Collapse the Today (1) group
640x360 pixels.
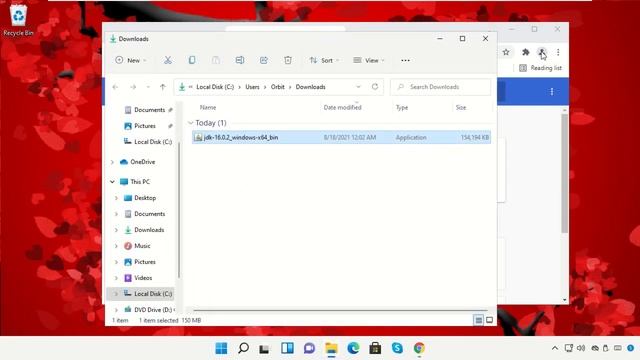coord(191,123)
